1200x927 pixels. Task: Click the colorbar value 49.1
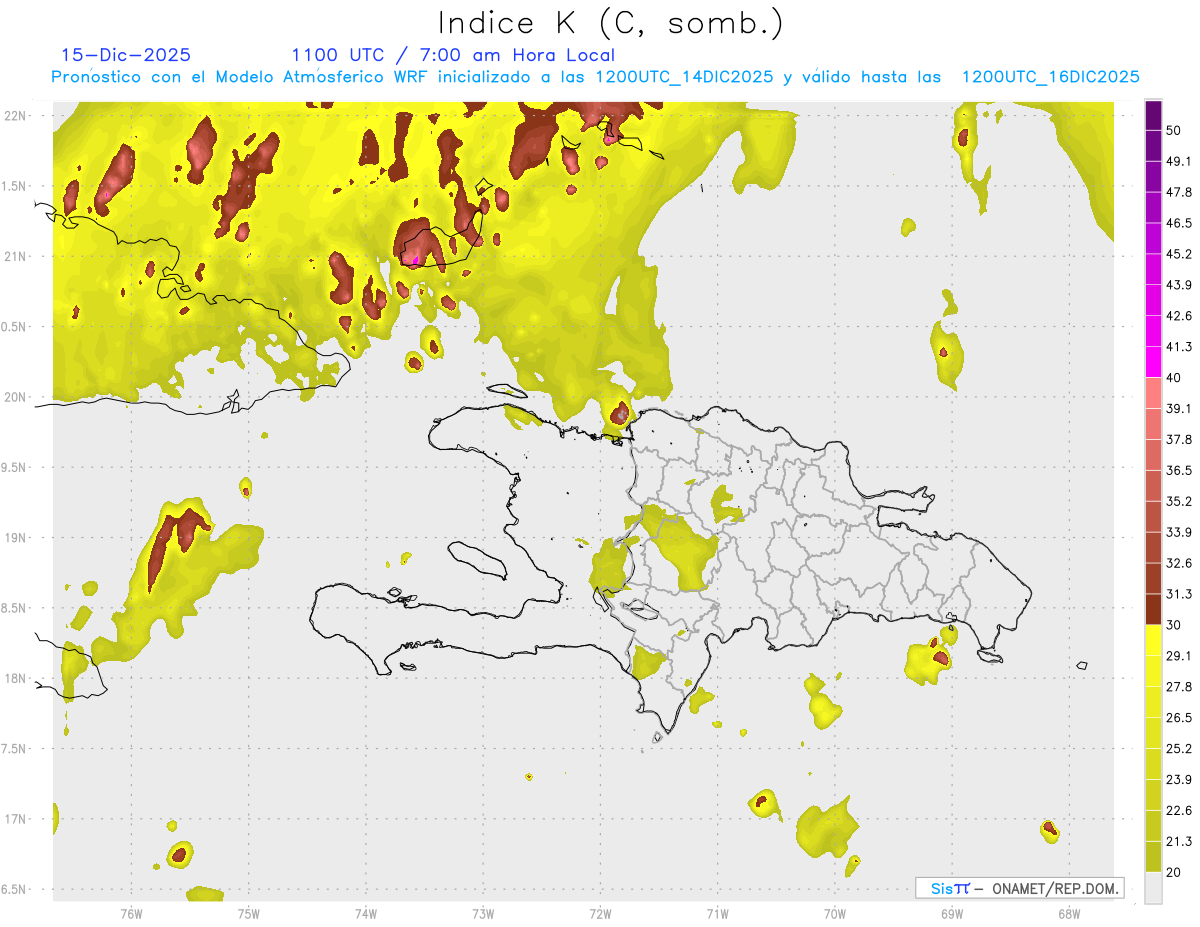click(x=1179, y=161)
